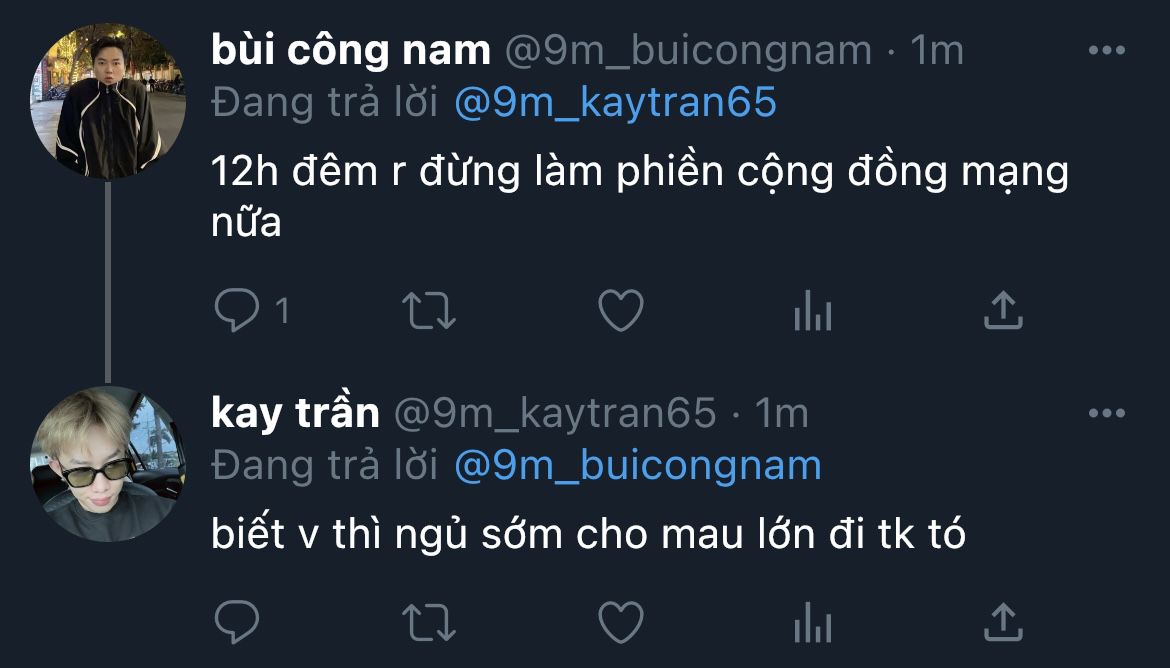Open more options on bùi công nam's tweet
The image size is (1170, 668).
point(1107,50)
